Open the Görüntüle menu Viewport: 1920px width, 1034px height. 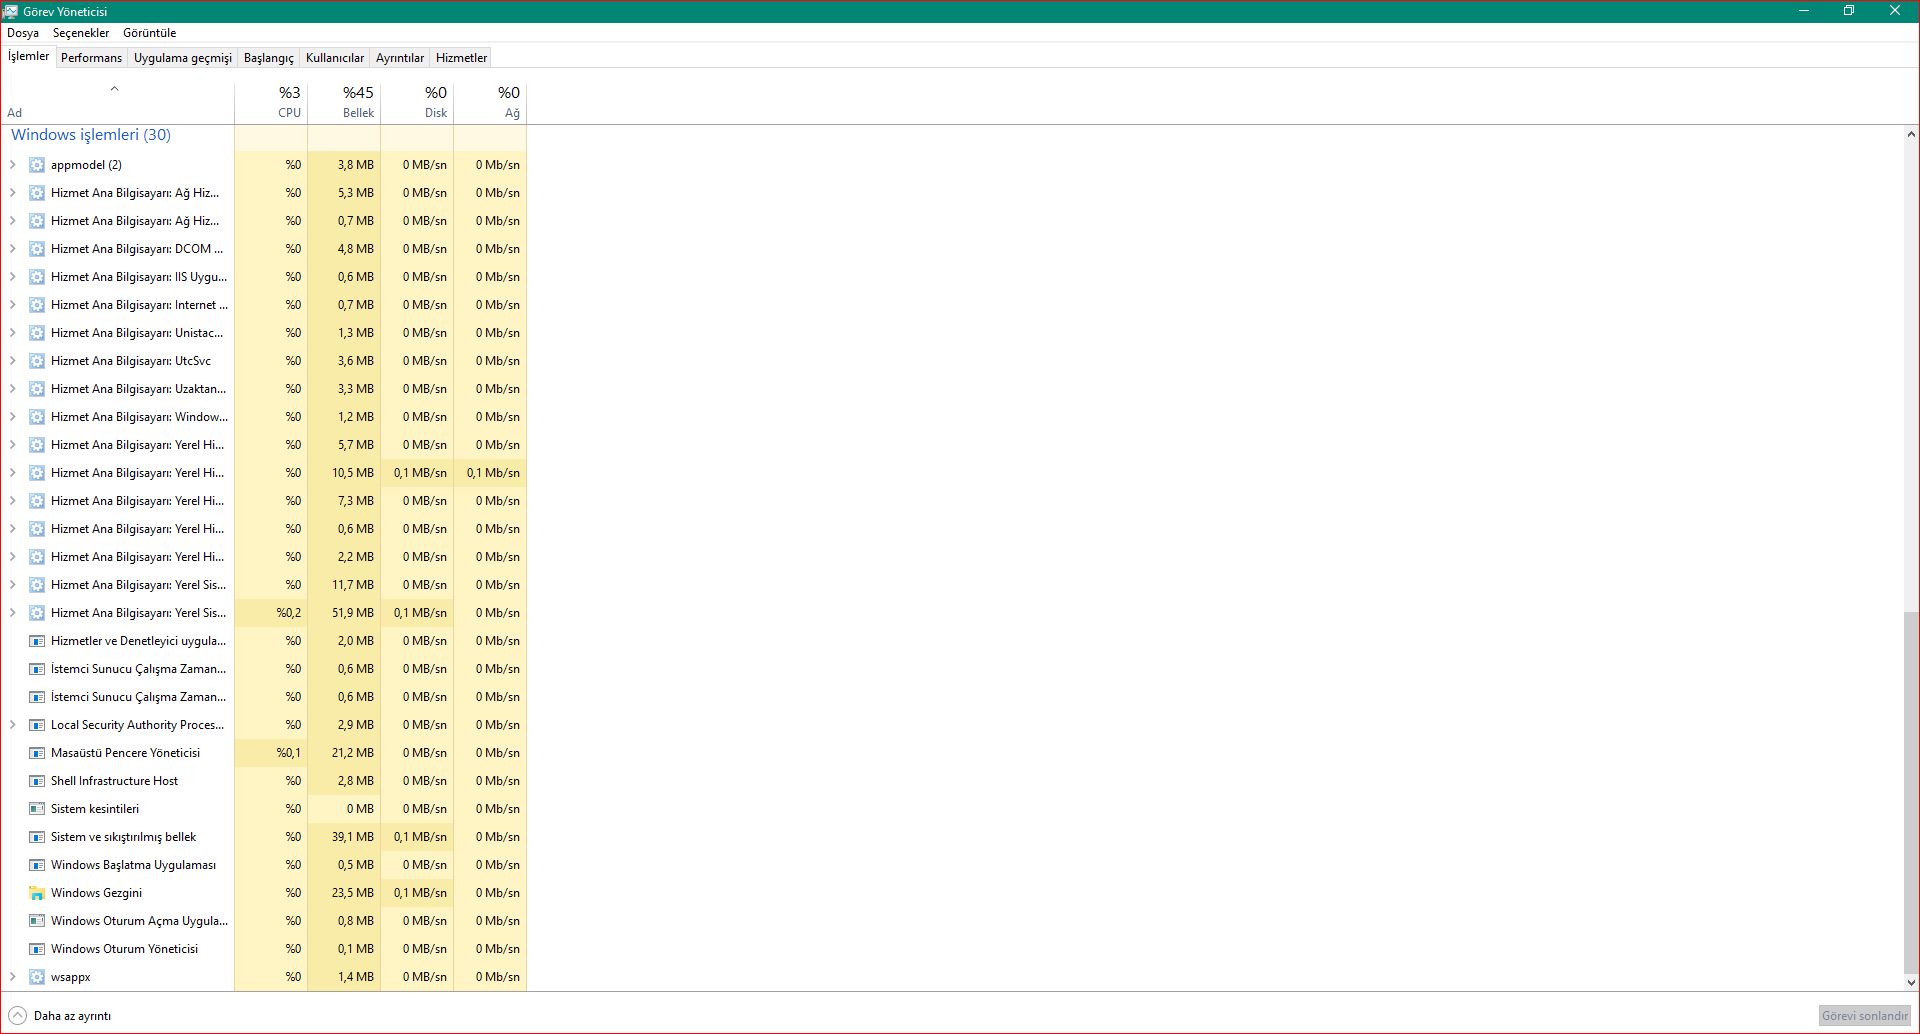[x=149, y=33]
